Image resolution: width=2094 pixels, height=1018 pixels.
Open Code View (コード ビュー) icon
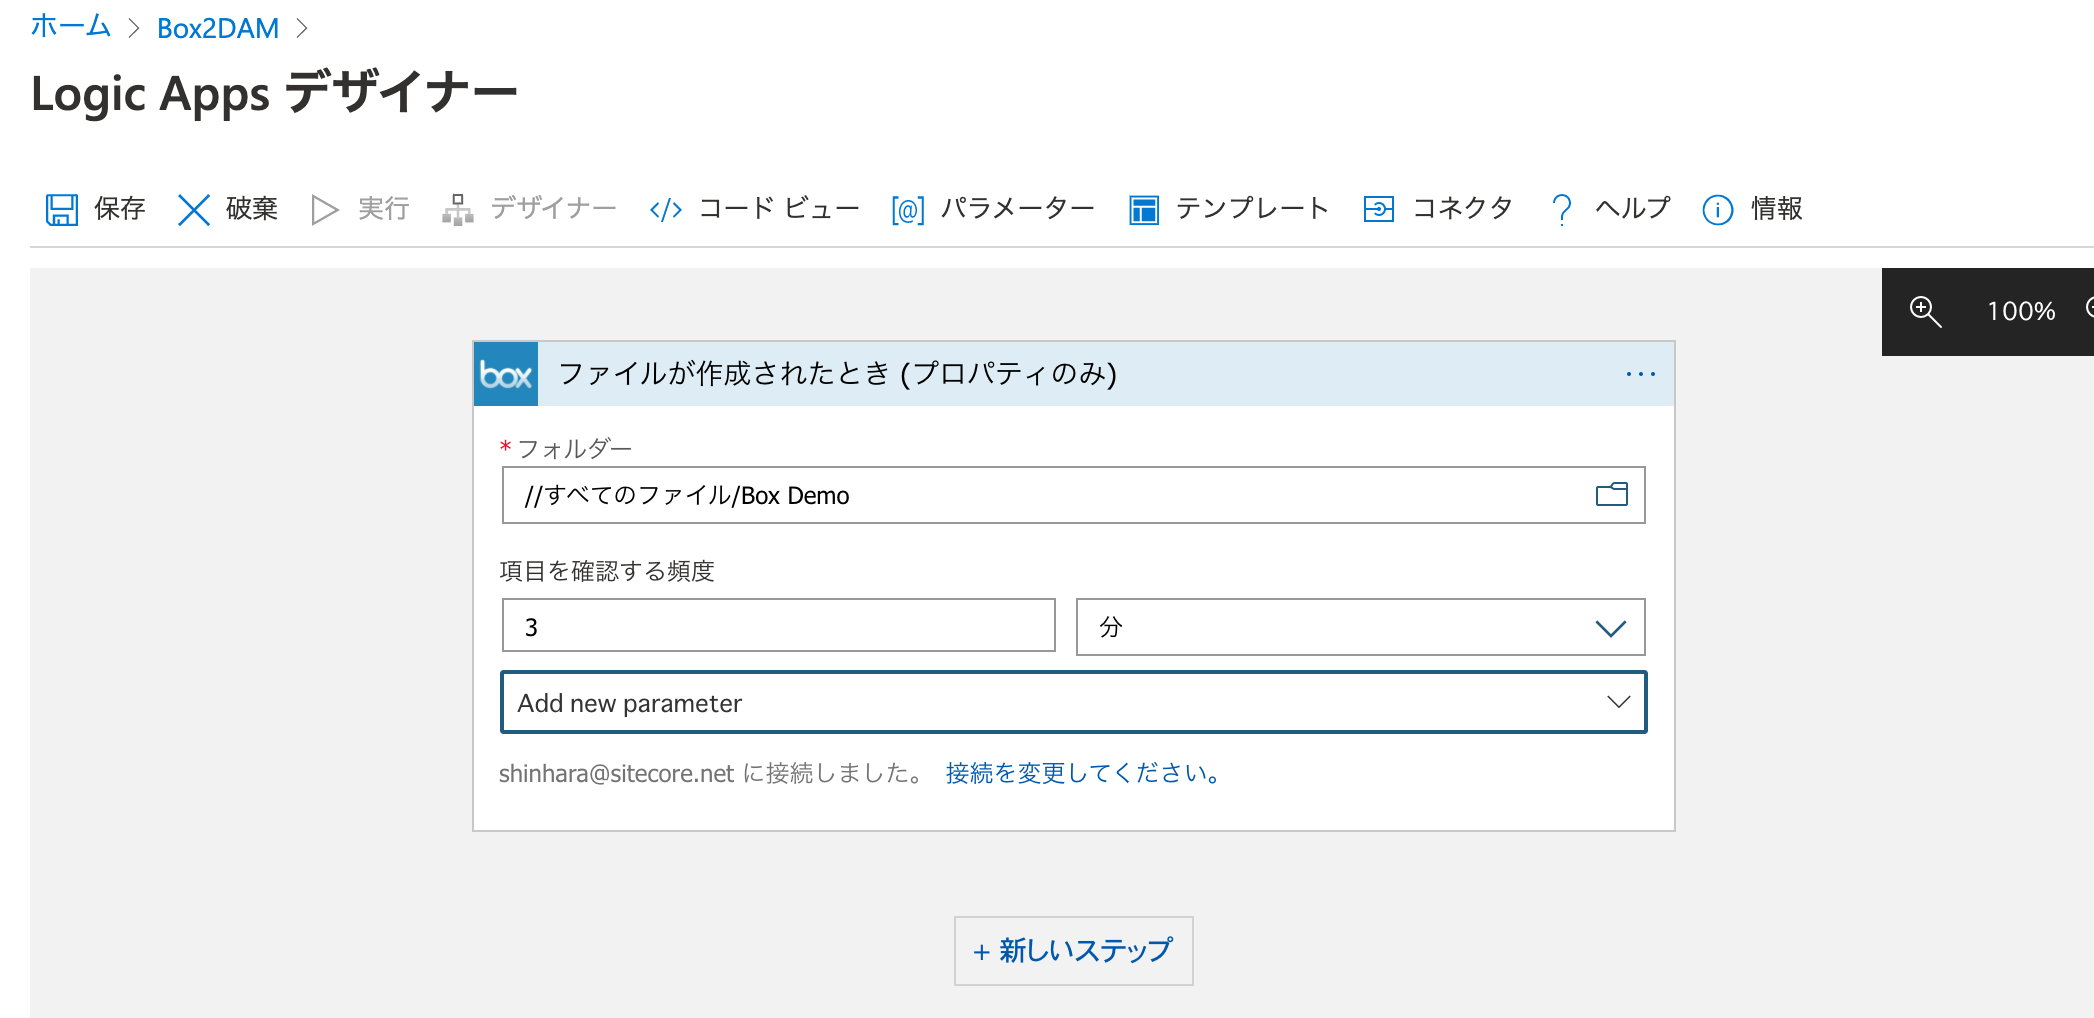pos(666,210)
